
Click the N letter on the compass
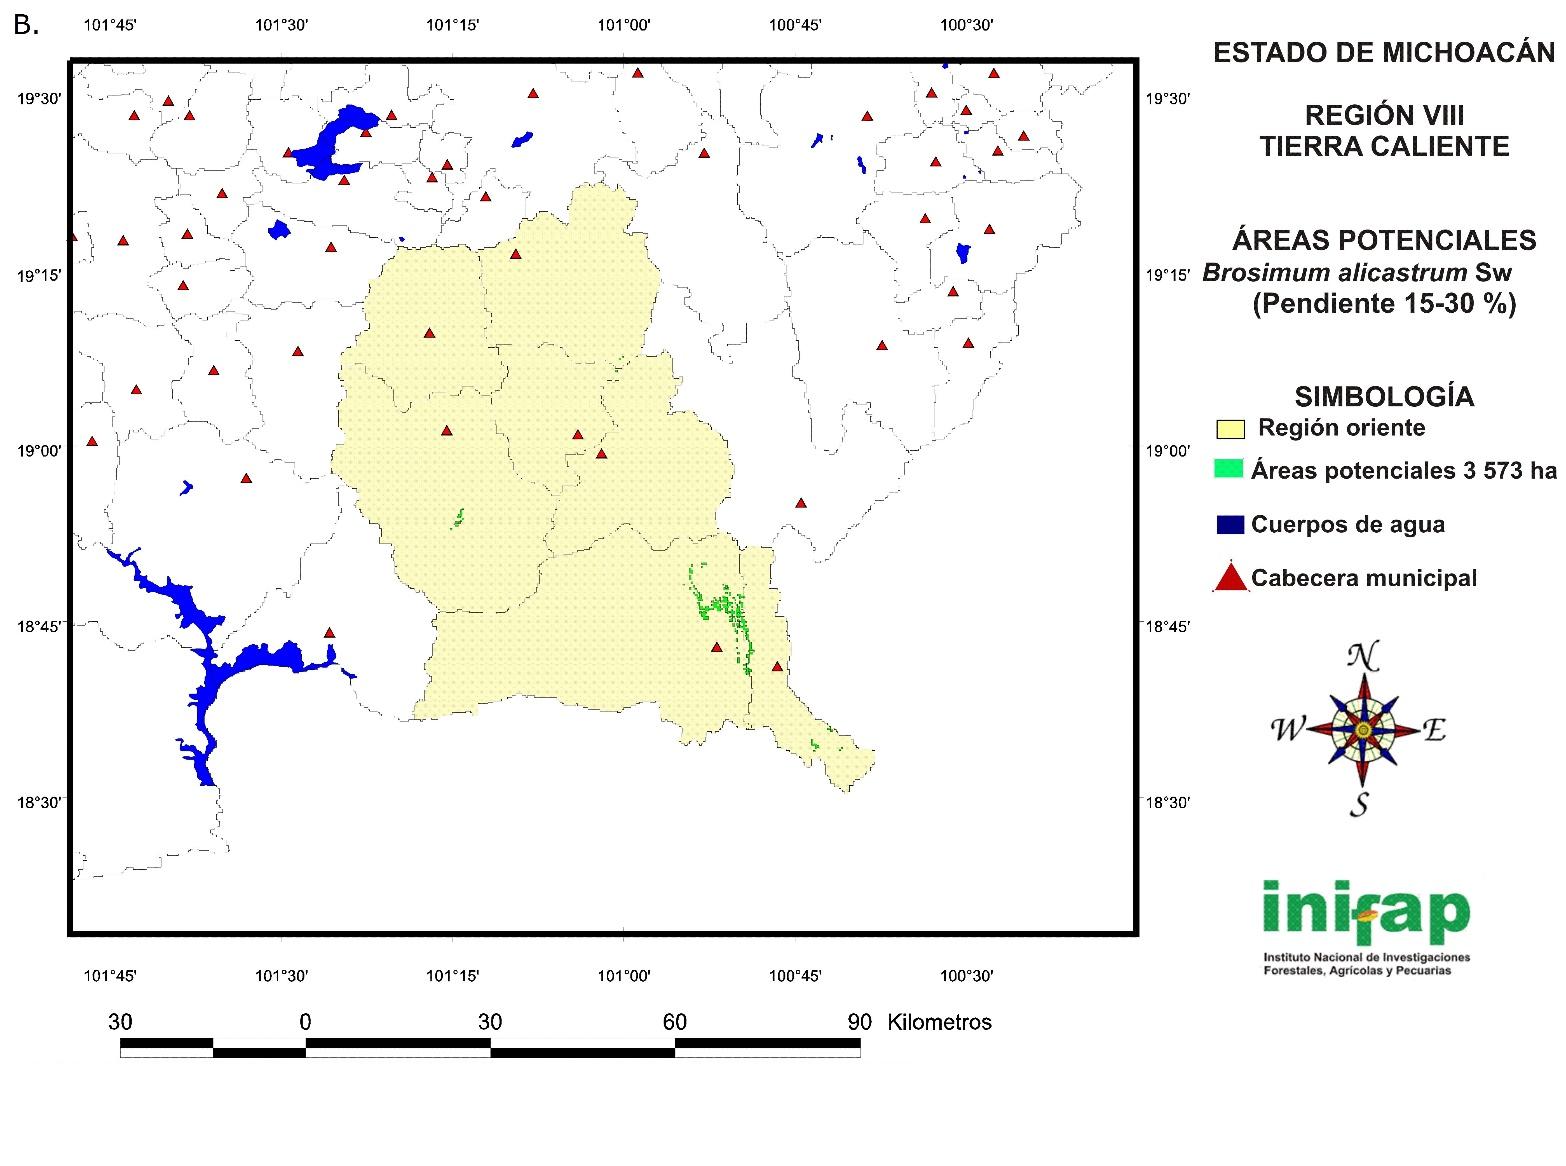1363,657
